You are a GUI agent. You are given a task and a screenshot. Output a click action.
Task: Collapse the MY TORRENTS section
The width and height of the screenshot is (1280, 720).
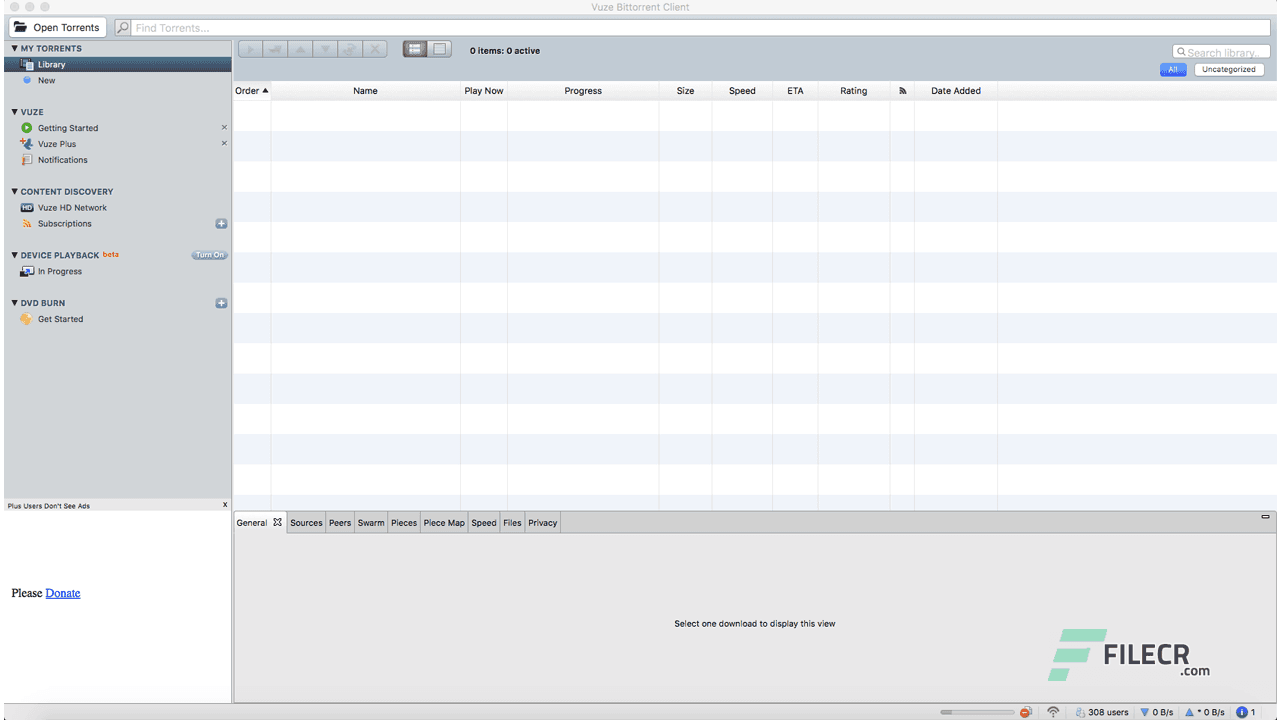[14, 48]
